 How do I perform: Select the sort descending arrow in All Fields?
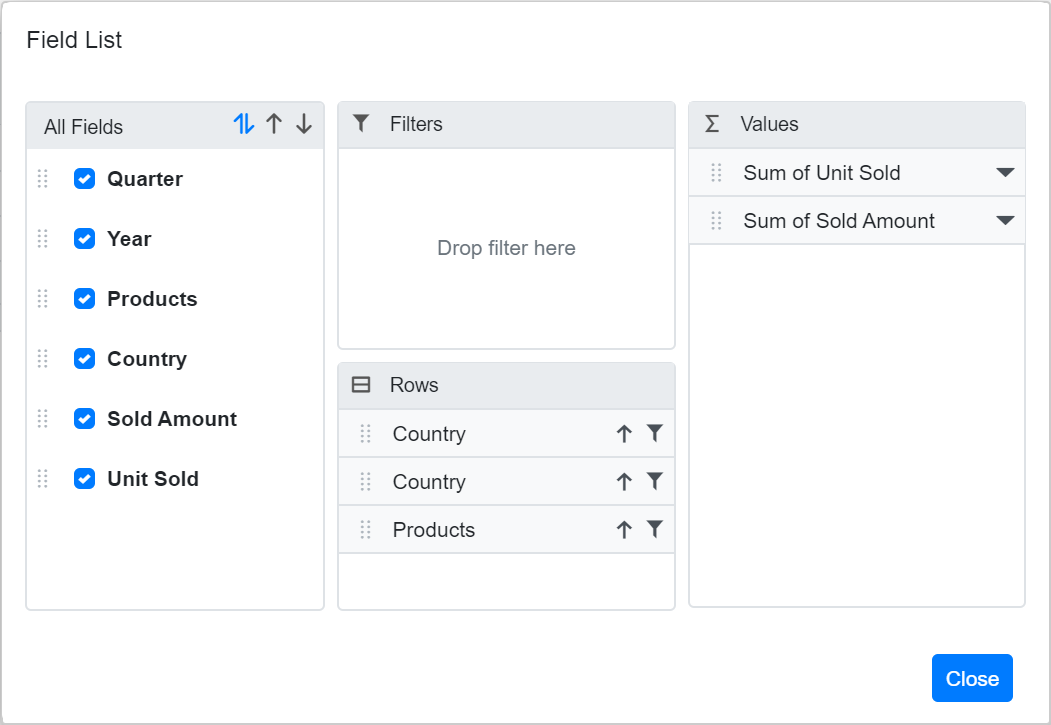tap(304, 124)
